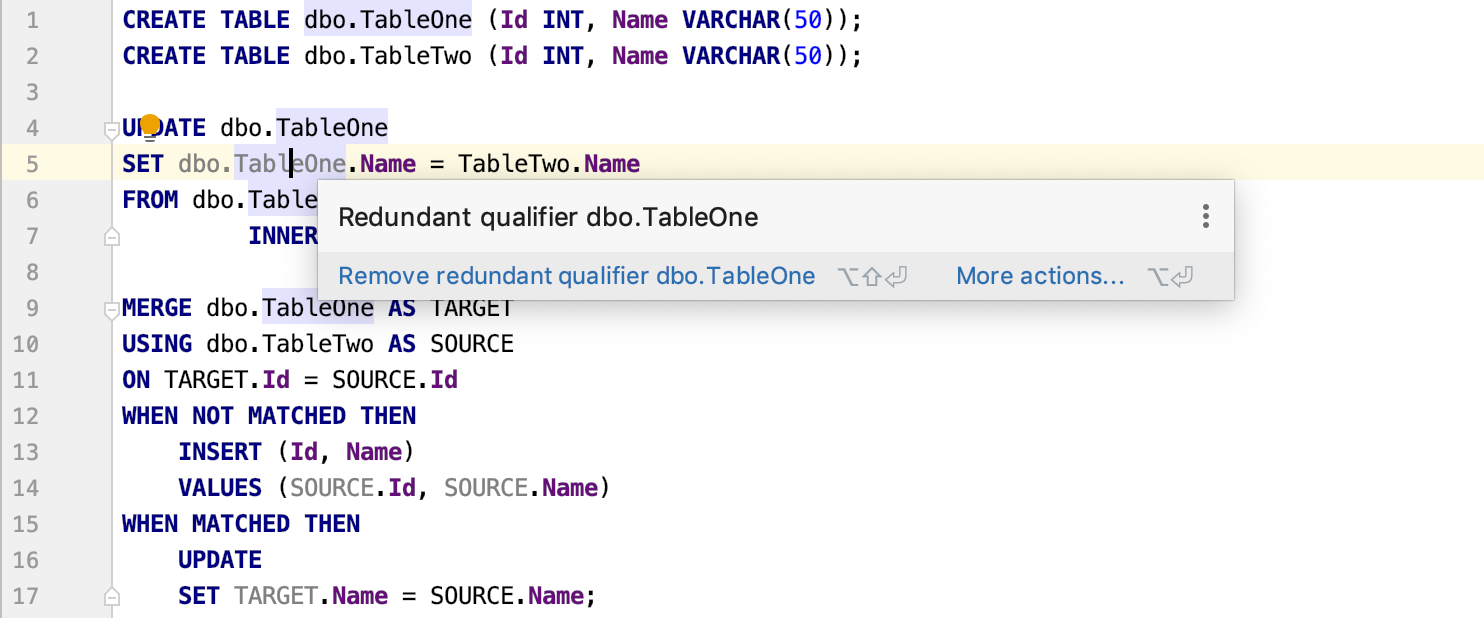This screenshot has height=618, width=1484.
Task: Click the fold end marker on line 17
Action: 111,596
